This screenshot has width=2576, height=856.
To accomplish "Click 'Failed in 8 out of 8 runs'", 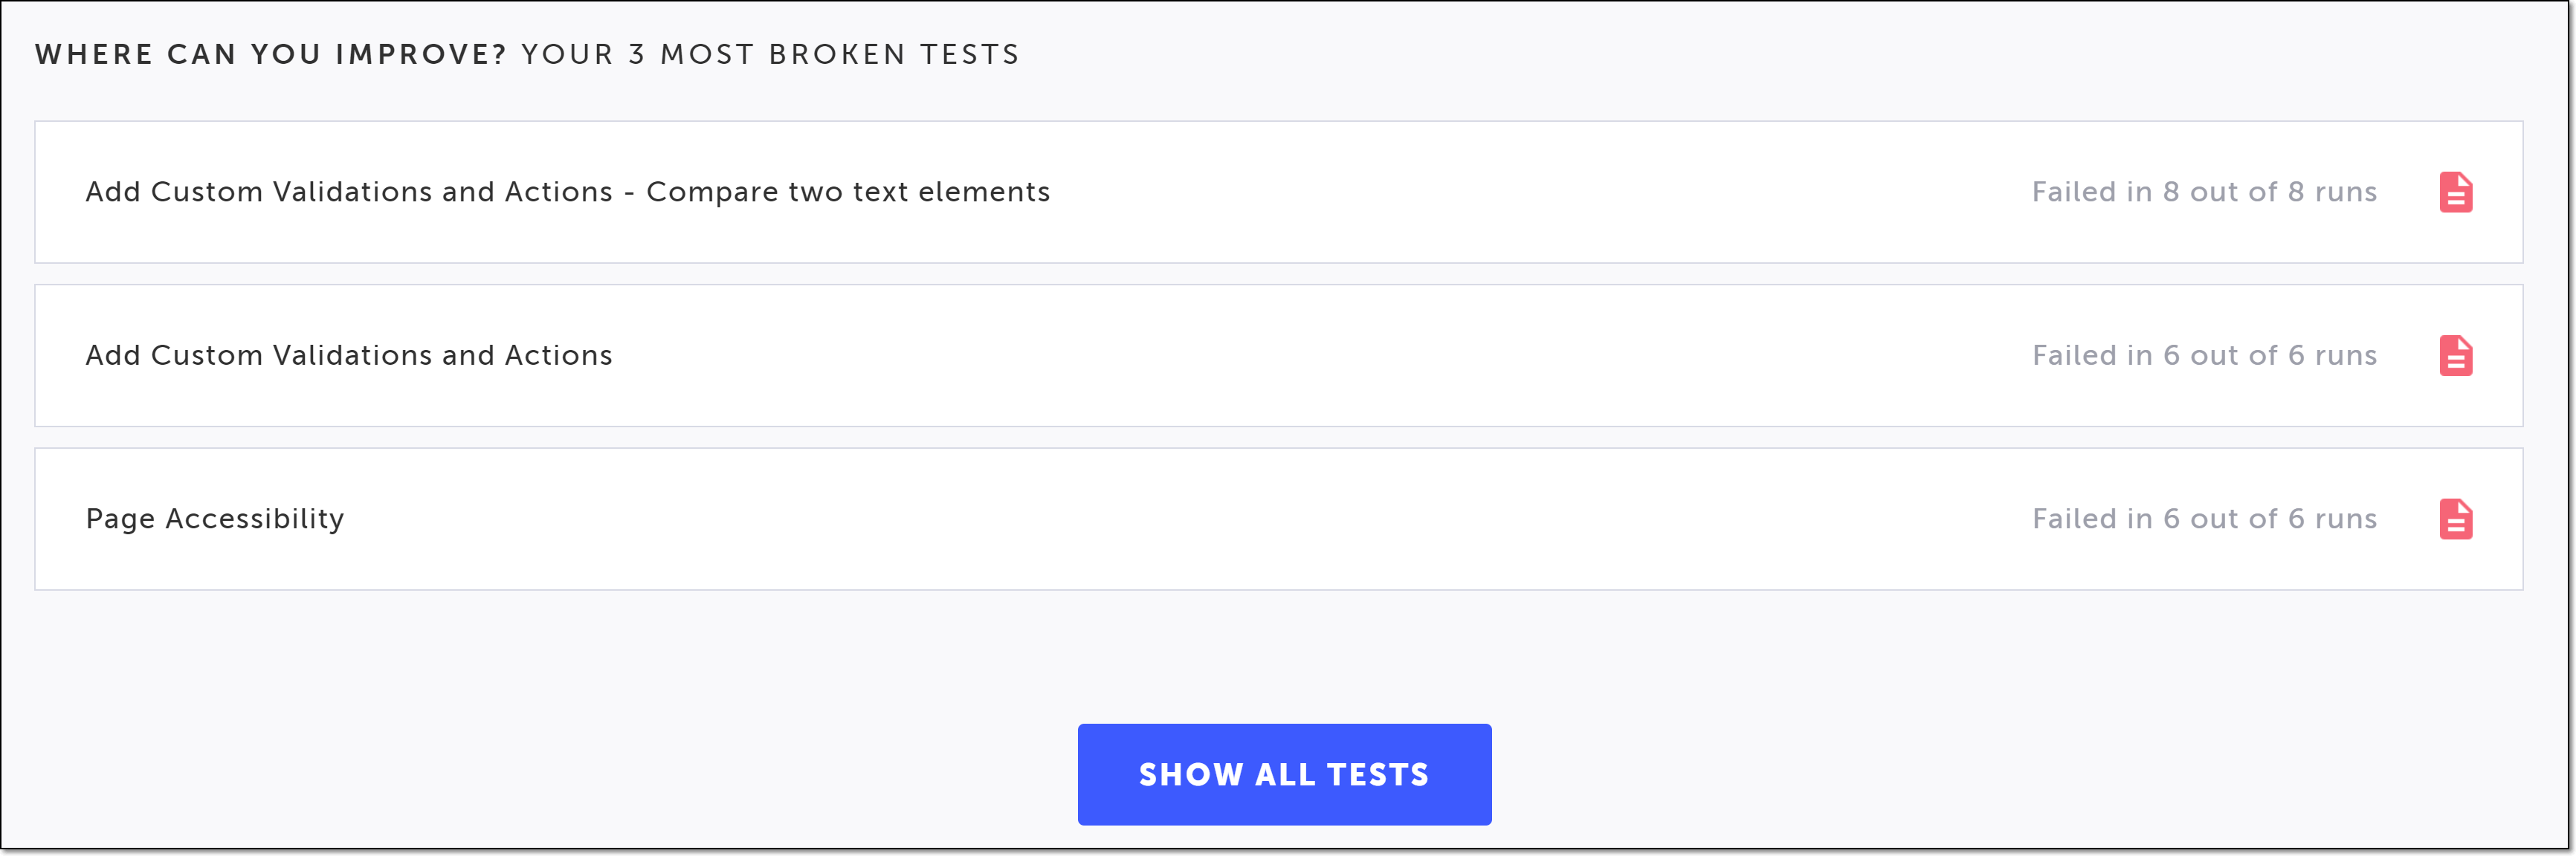I will 2204,192.
